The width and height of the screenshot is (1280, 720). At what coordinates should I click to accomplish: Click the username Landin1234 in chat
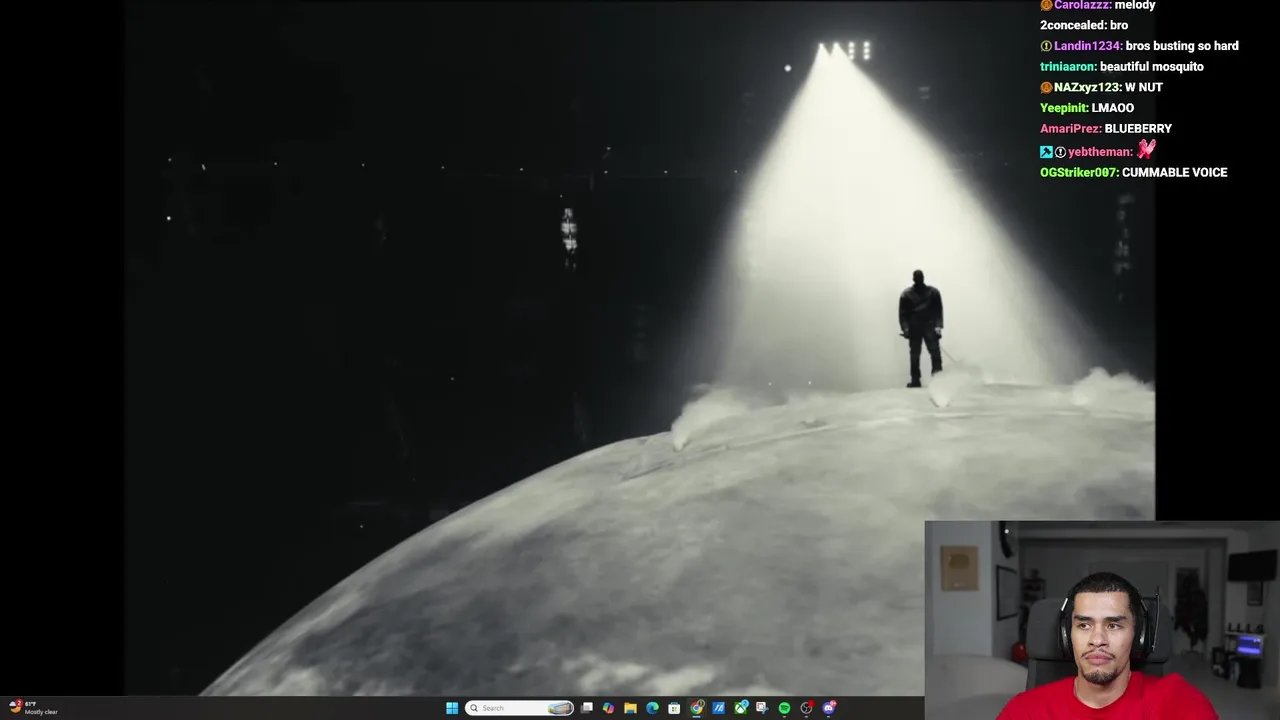tap(1087, 46)
